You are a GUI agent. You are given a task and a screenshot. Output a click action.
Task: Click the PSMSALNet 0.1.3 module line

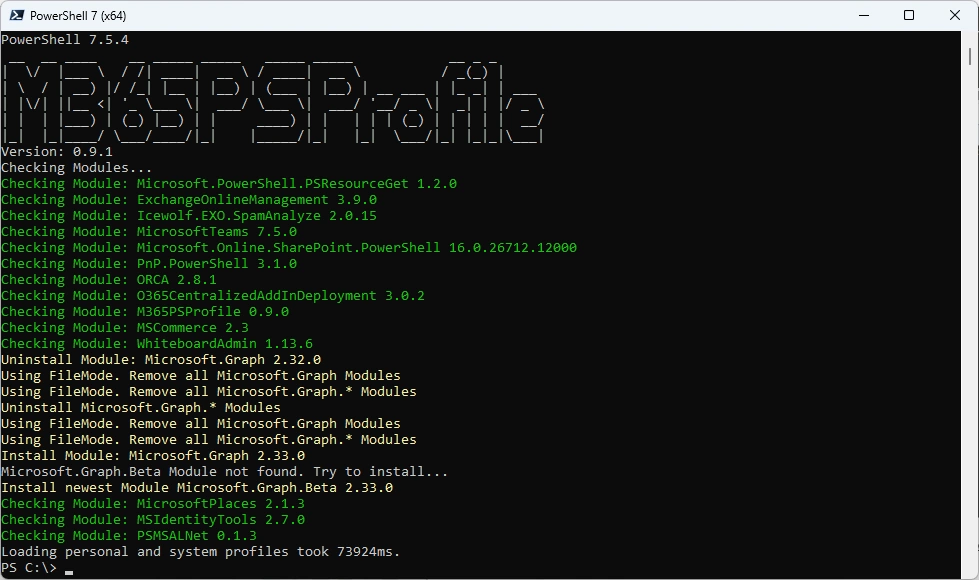click(129, 536)
